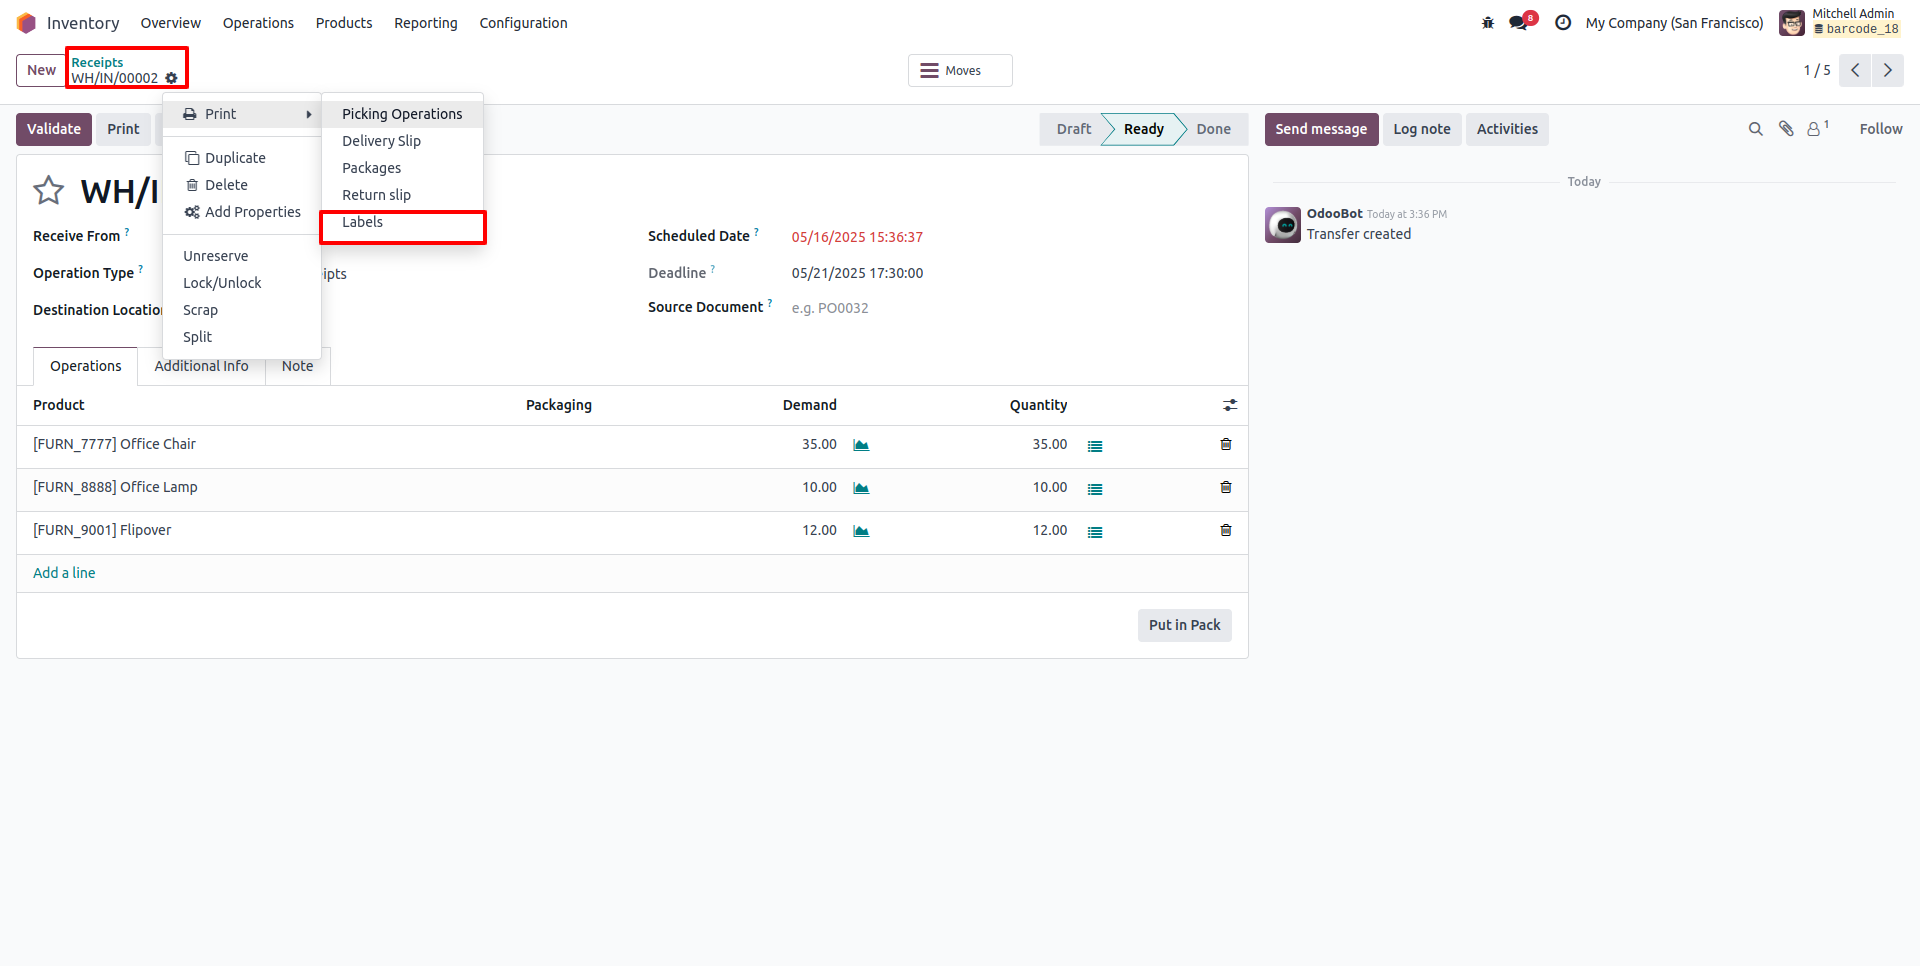Delete the Office Lamp line
This screenshot has width=1920, height=966.
coord(1226,487)
